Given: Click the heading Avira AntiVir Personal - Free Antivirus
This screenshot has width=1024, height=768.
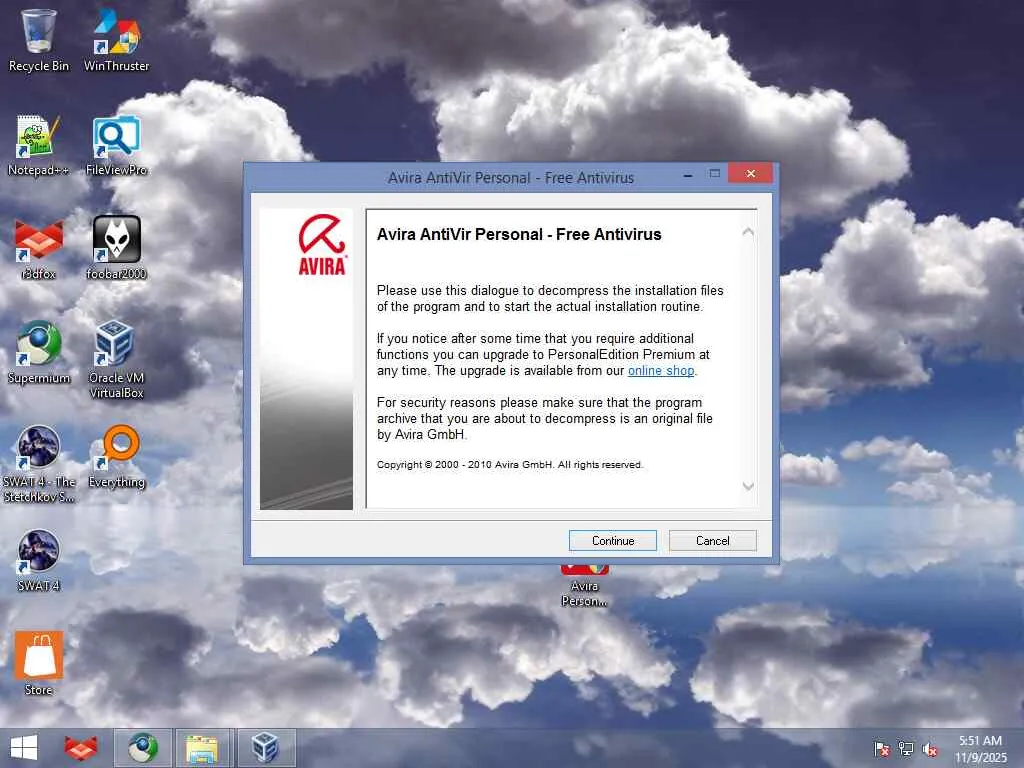Looking at the screenshot, I should pyautogui.click(x=519, y=234).
